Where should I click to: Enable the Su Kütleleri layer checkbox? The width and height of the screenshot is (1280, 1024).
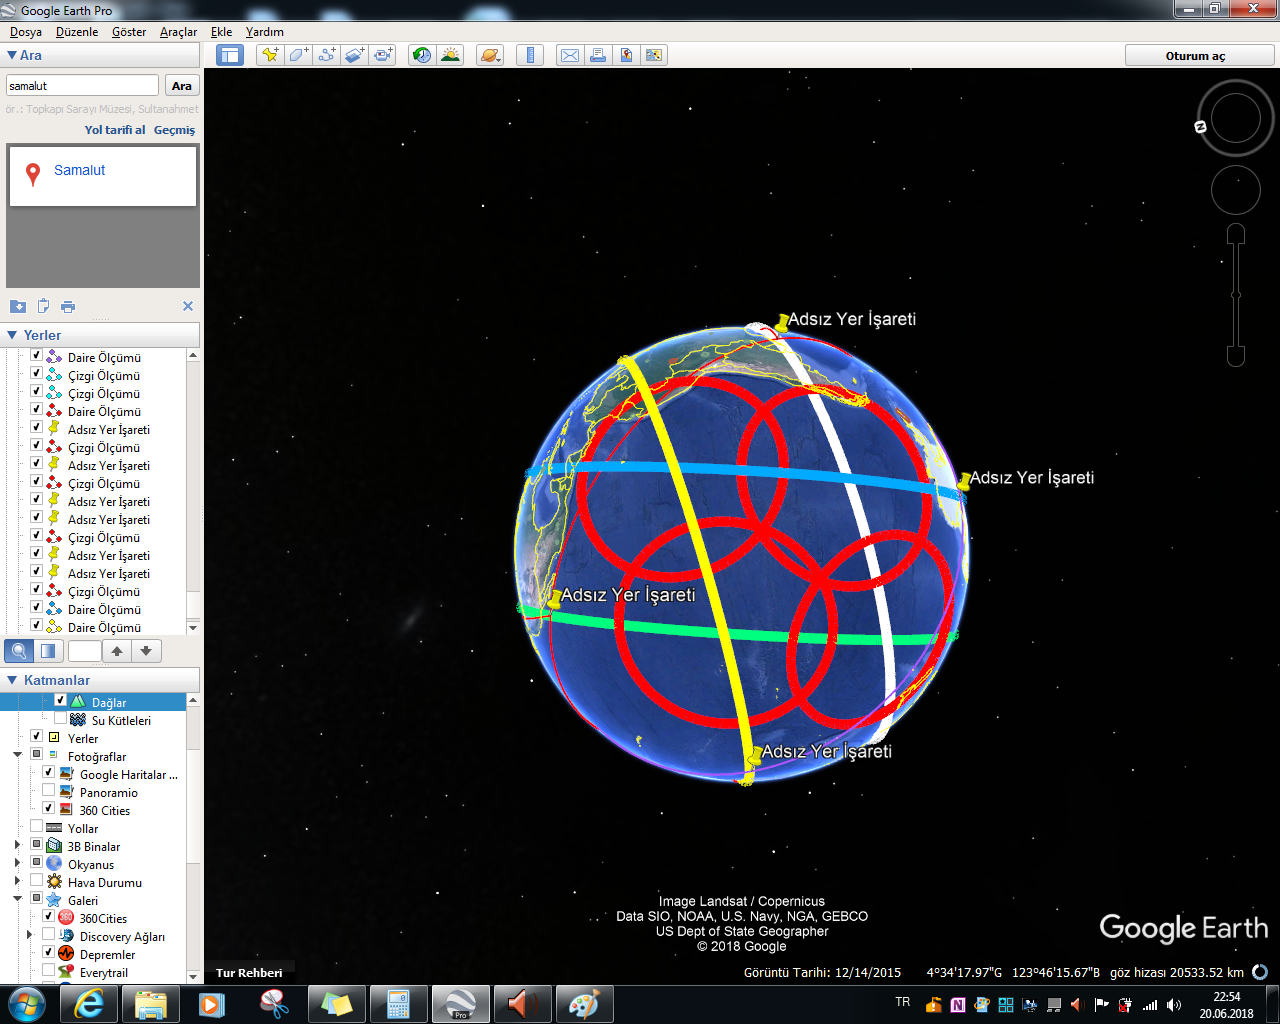pyautogui.click(x=60, y=719)
